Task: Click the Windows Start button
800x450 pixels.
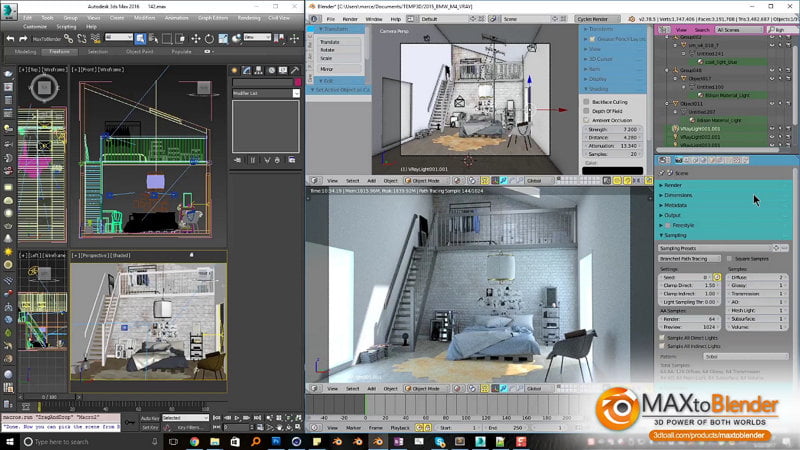Action: coord(10,442)
